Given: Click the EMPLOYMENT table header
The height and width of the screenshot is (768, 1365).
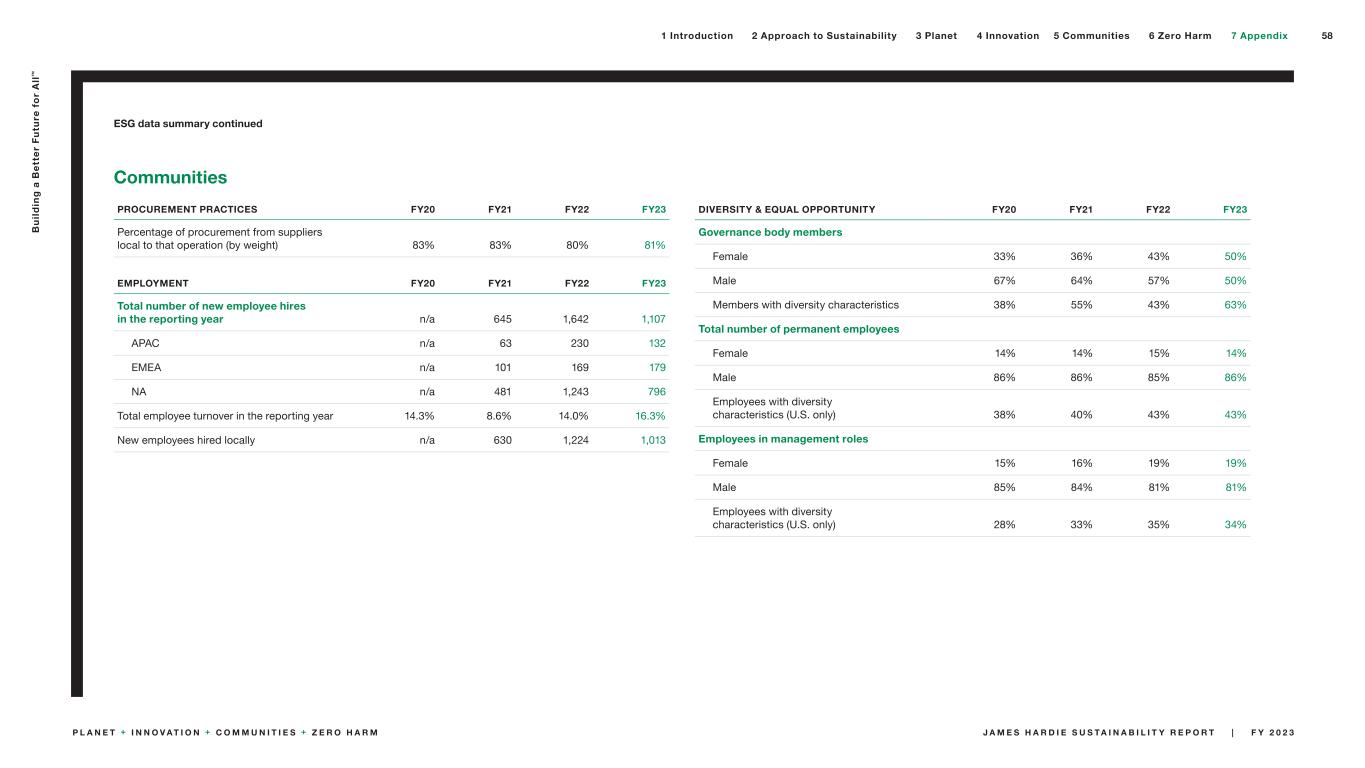Looking at the screenshot, I should pos(152,283).
